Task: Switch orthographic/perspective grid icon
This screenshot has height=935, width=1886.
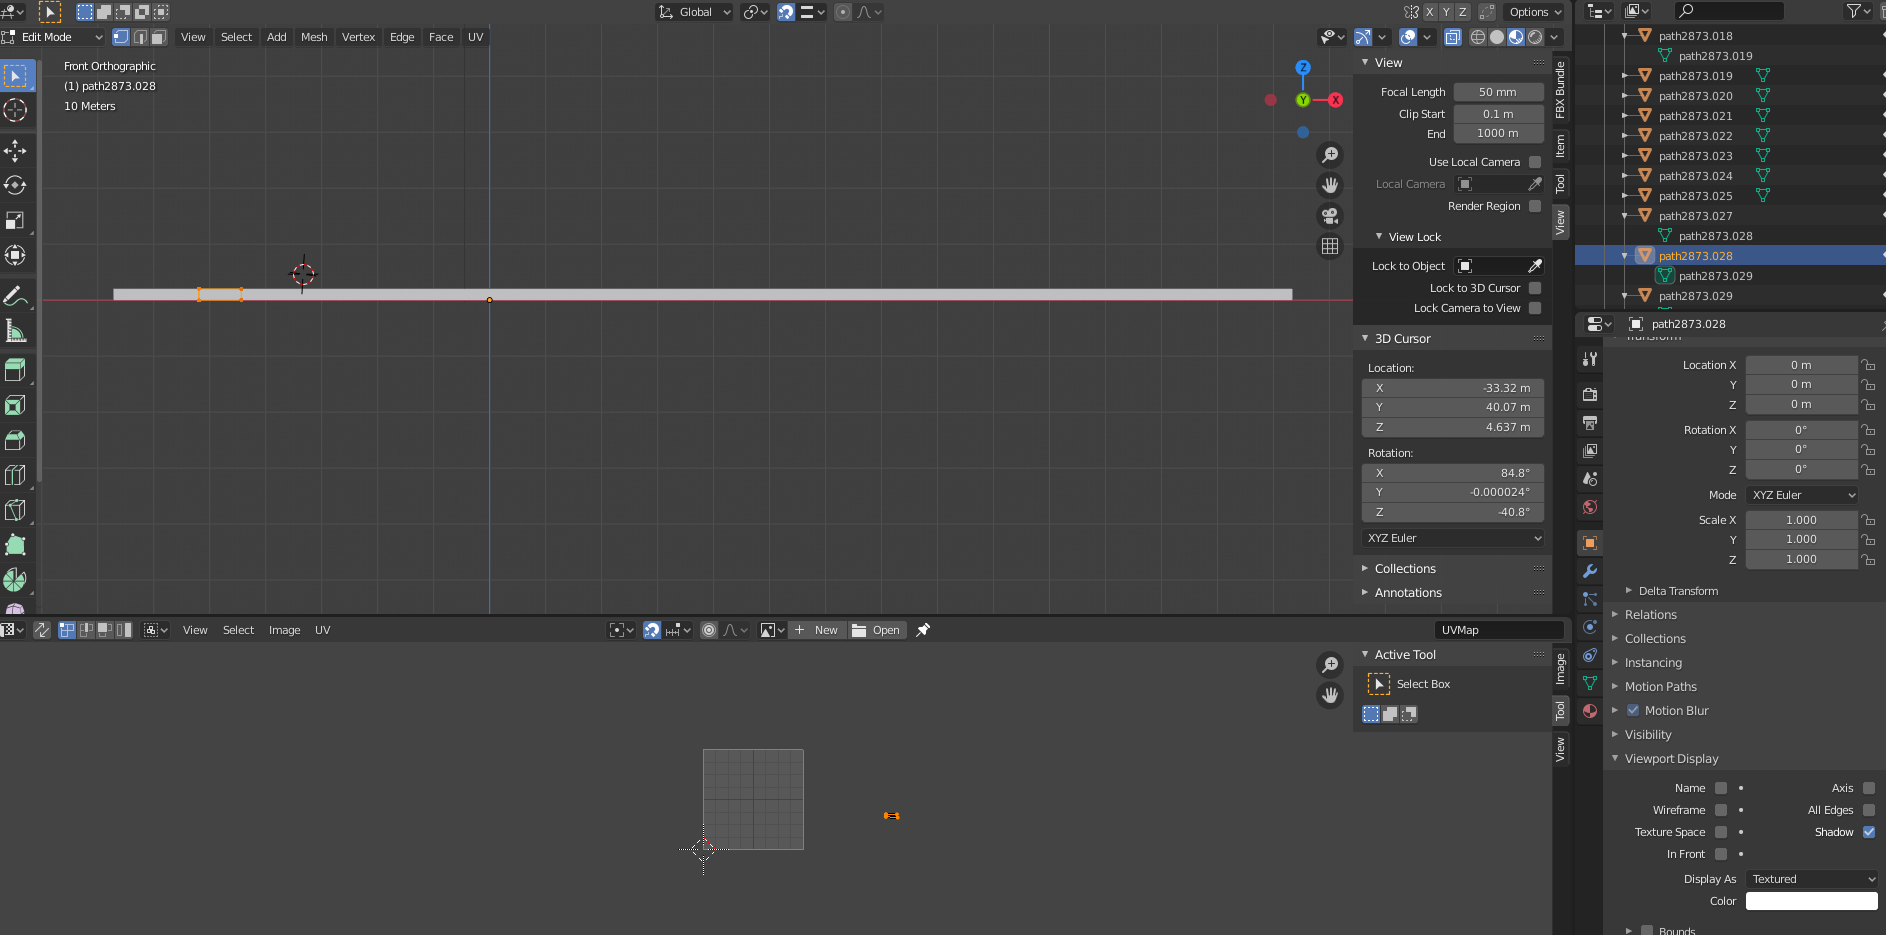Action: pyautogui.click(x=1330, y=246)
